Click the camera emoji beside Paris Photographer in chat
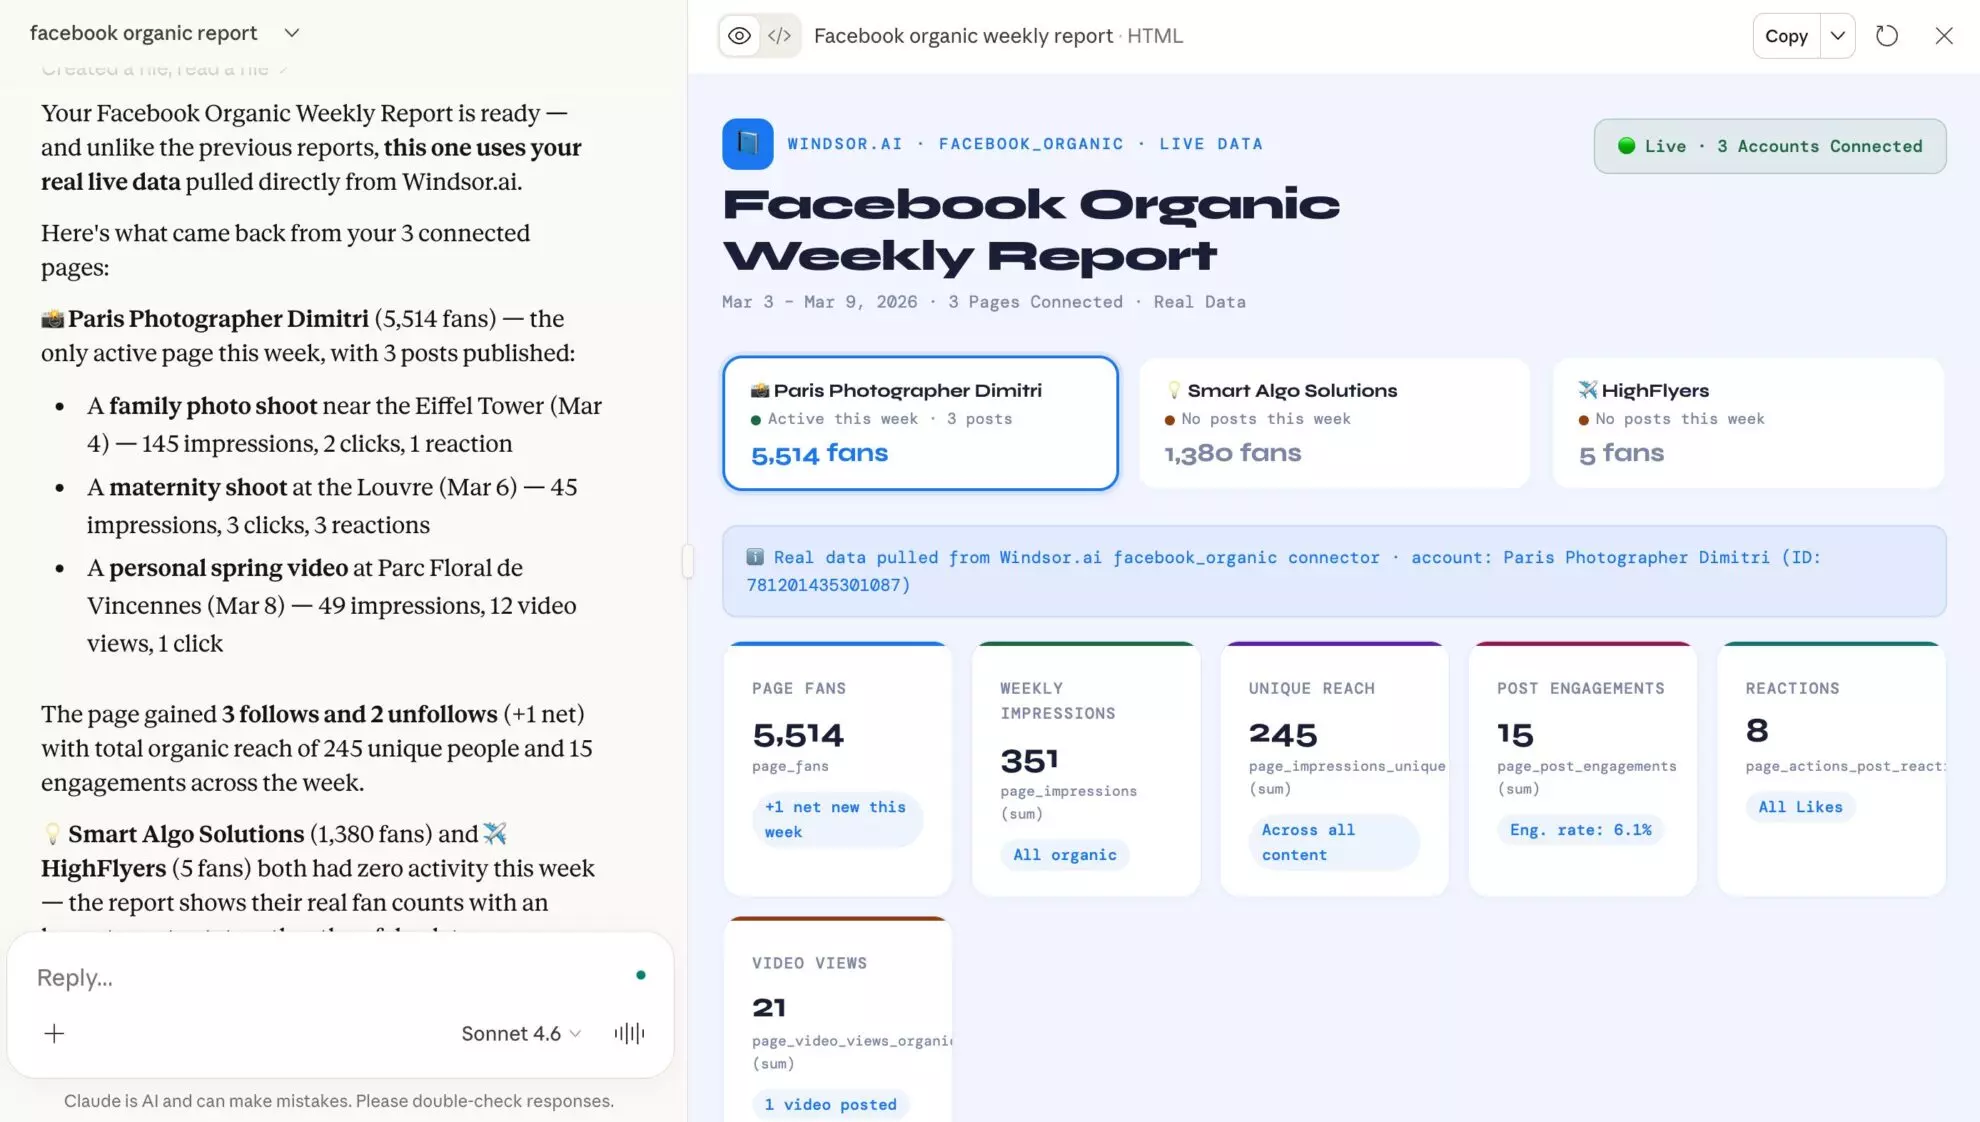This screenshot has width=1980, height=1122. coord(53,319)
